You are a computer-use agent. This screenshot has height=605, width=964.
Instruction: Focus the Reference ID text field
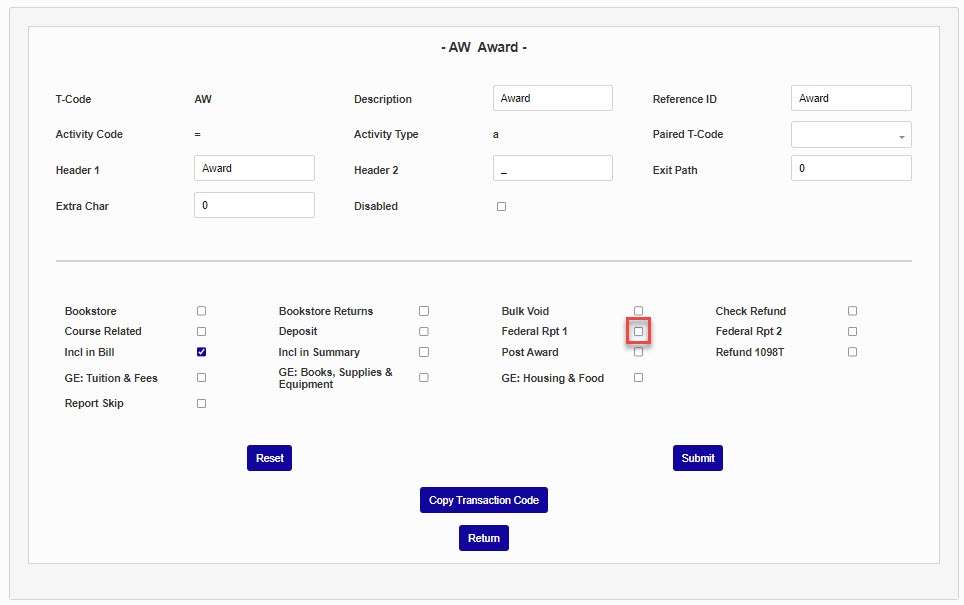pyautogui.click(x=850, y=99)
